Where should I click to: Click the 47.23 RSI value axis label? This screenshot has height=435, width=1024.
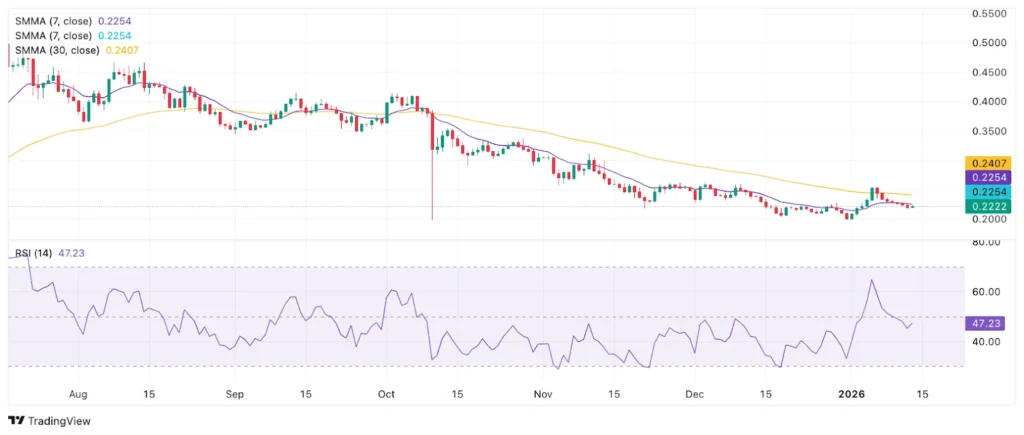pyautogui.click(x=987, y=323)
